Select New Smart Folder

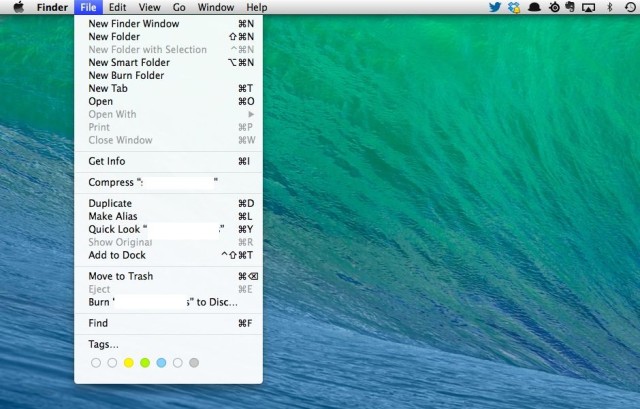[x=128, y=62]
